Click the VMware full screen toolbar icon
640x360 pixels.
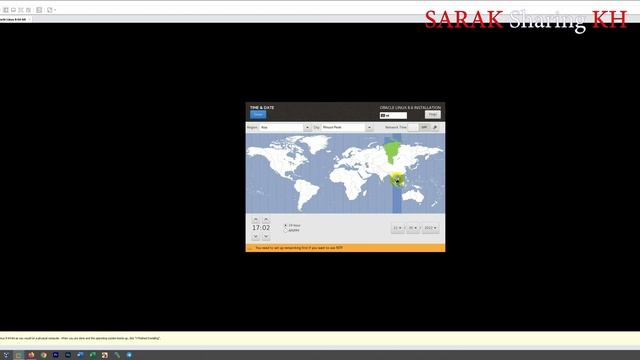tap(39, 10)
